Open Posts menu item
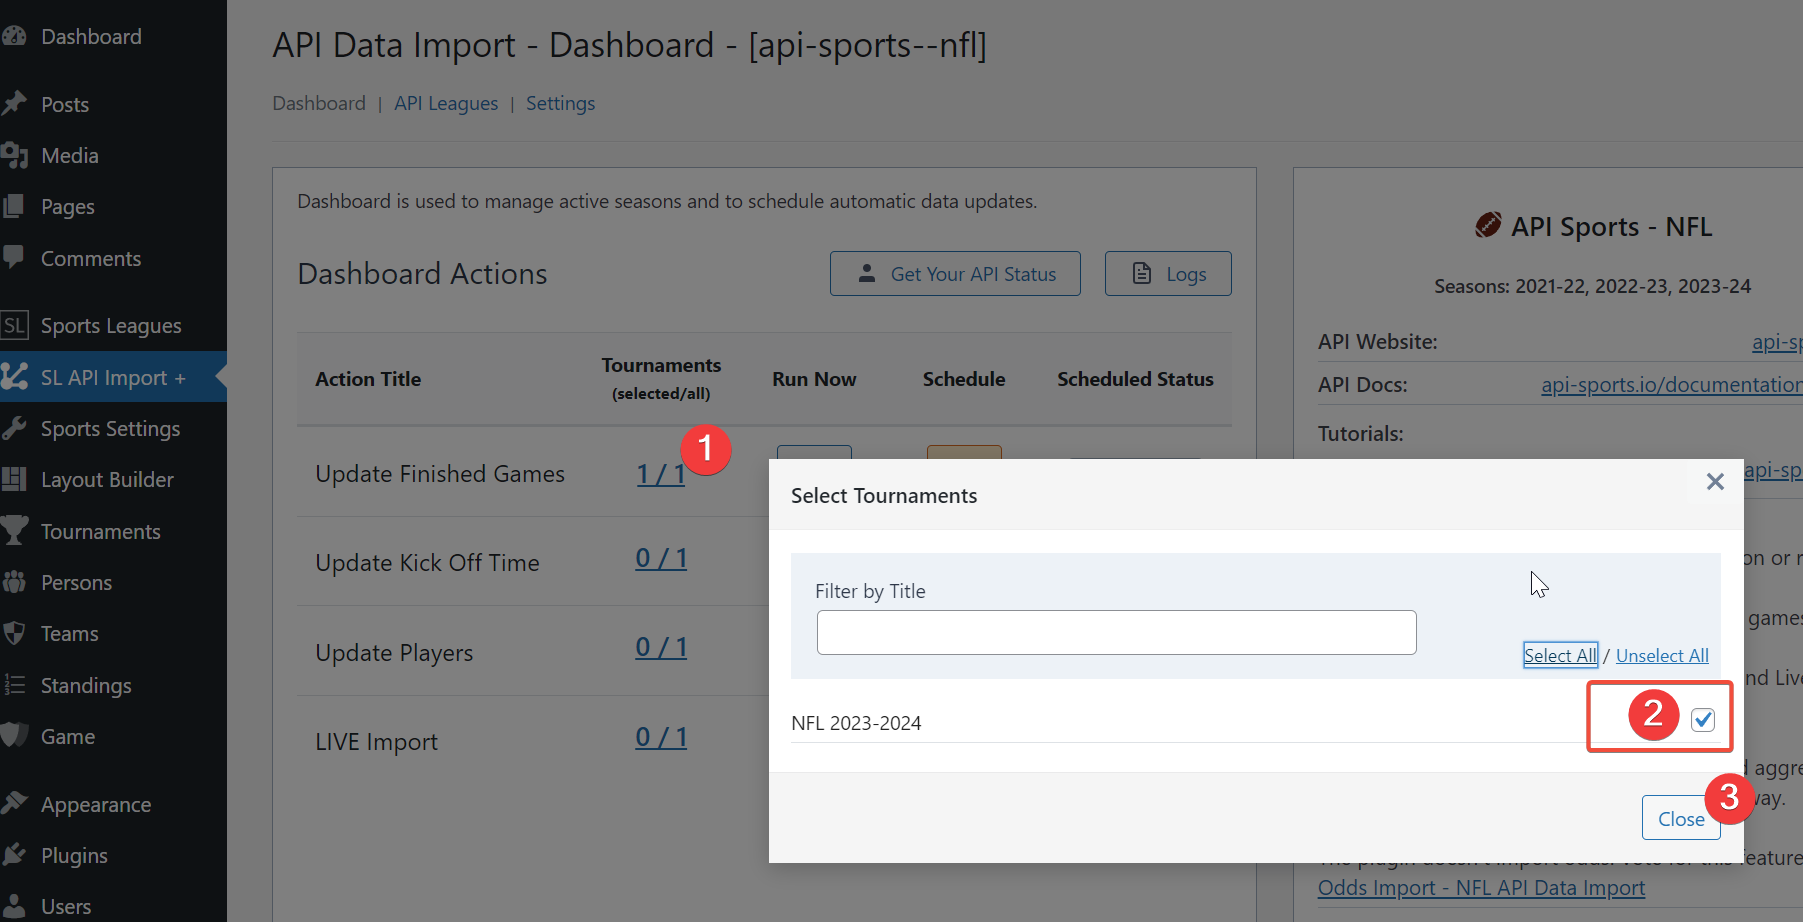The image size is (1803, 922). (x=65, y=104)
